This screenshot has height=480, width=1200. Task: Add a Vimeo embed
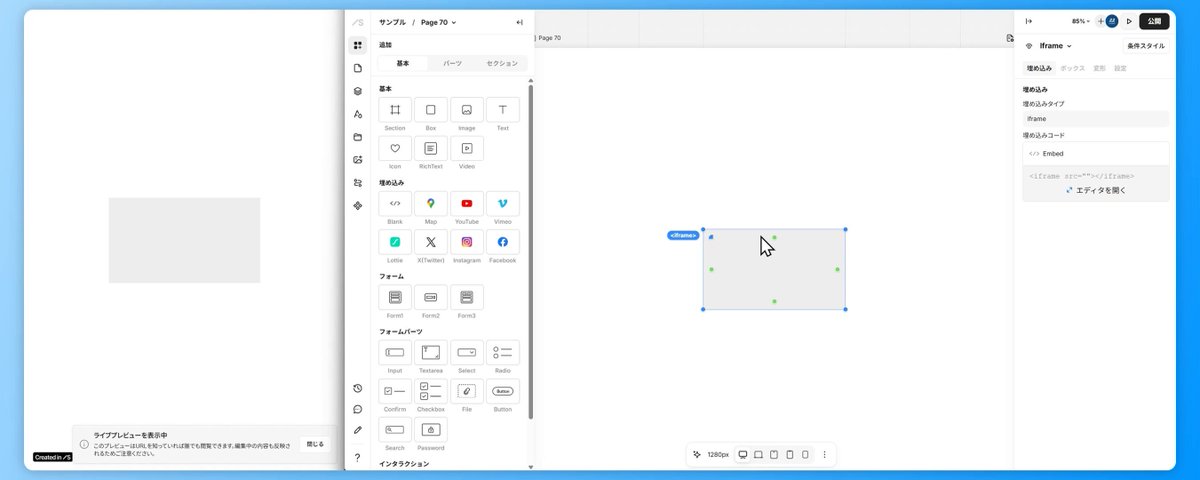click(x=503, y=203)
